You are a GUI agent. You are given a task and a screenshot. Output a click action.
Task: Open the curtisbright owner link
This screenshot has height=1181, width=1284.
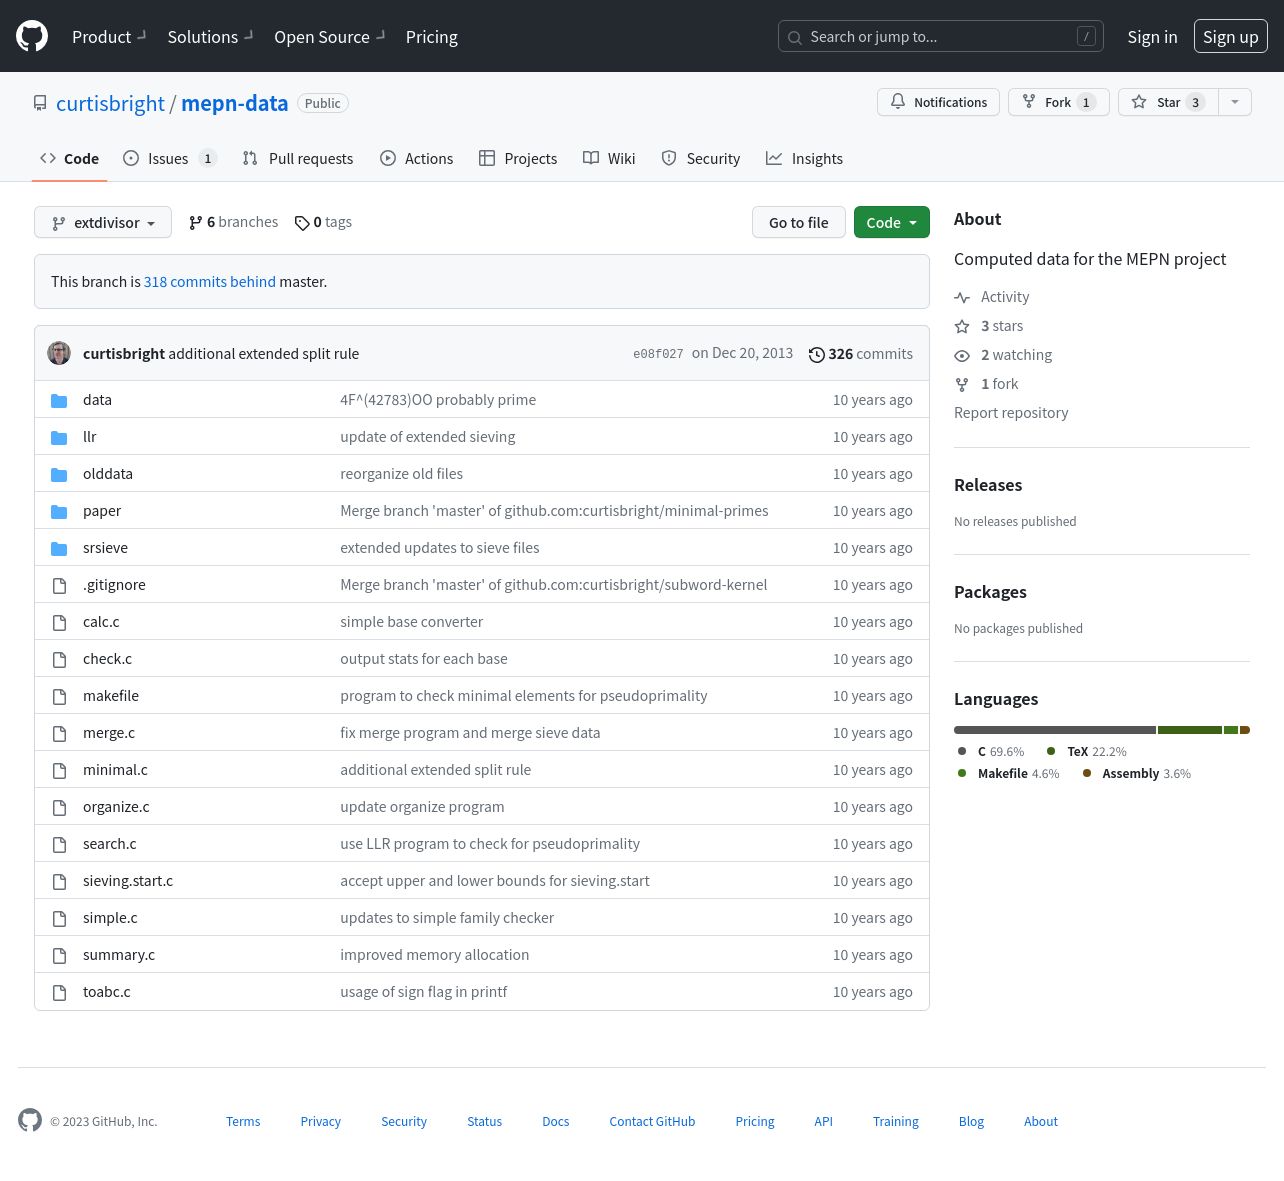point(110,103)
